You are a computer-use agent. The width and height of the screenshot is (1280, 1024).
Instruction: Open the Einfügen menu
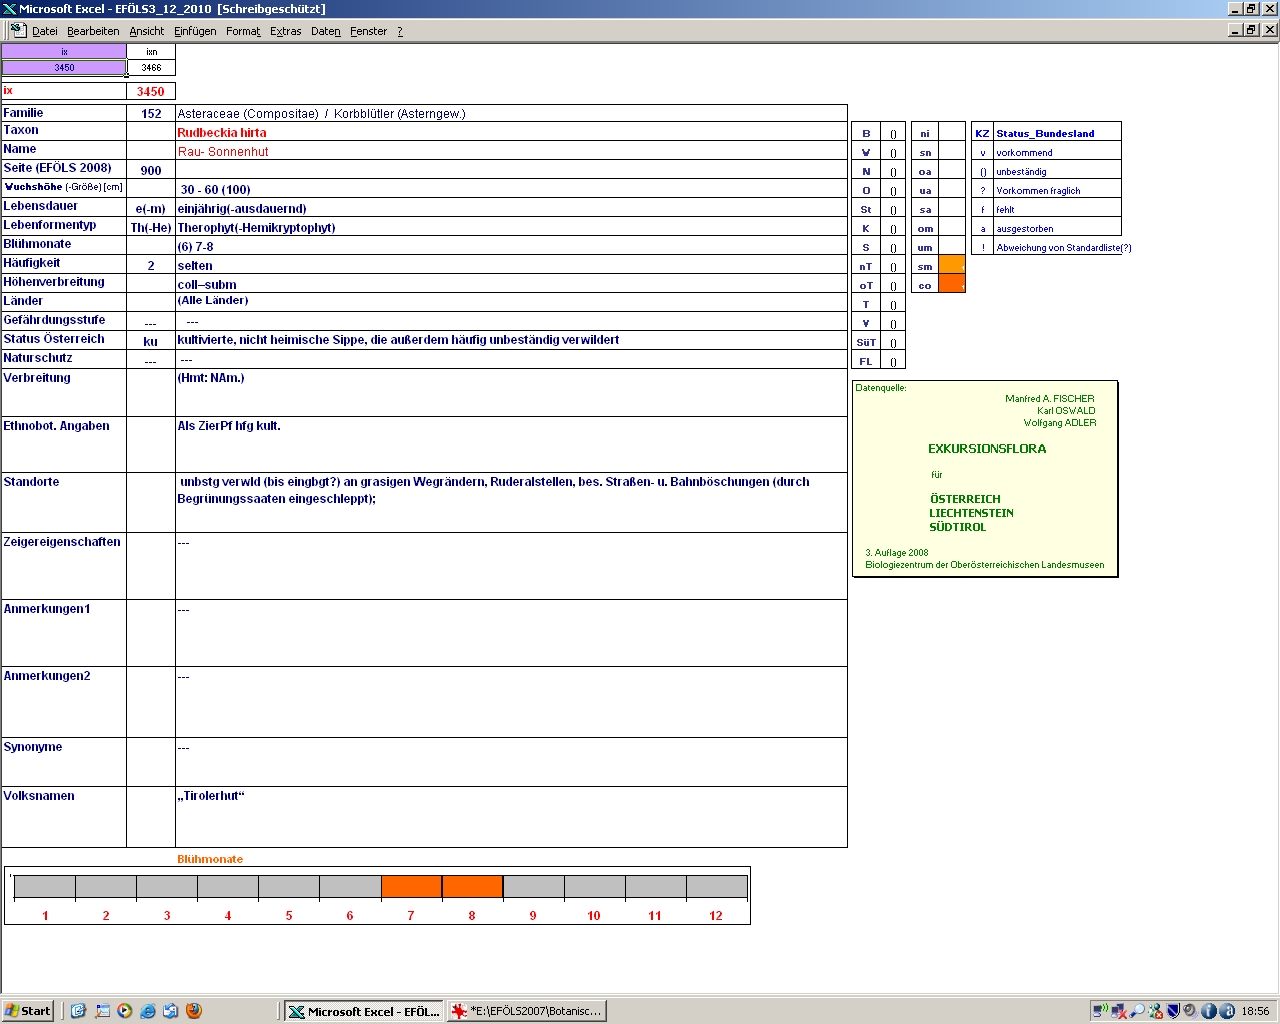[x=195, y=31]
